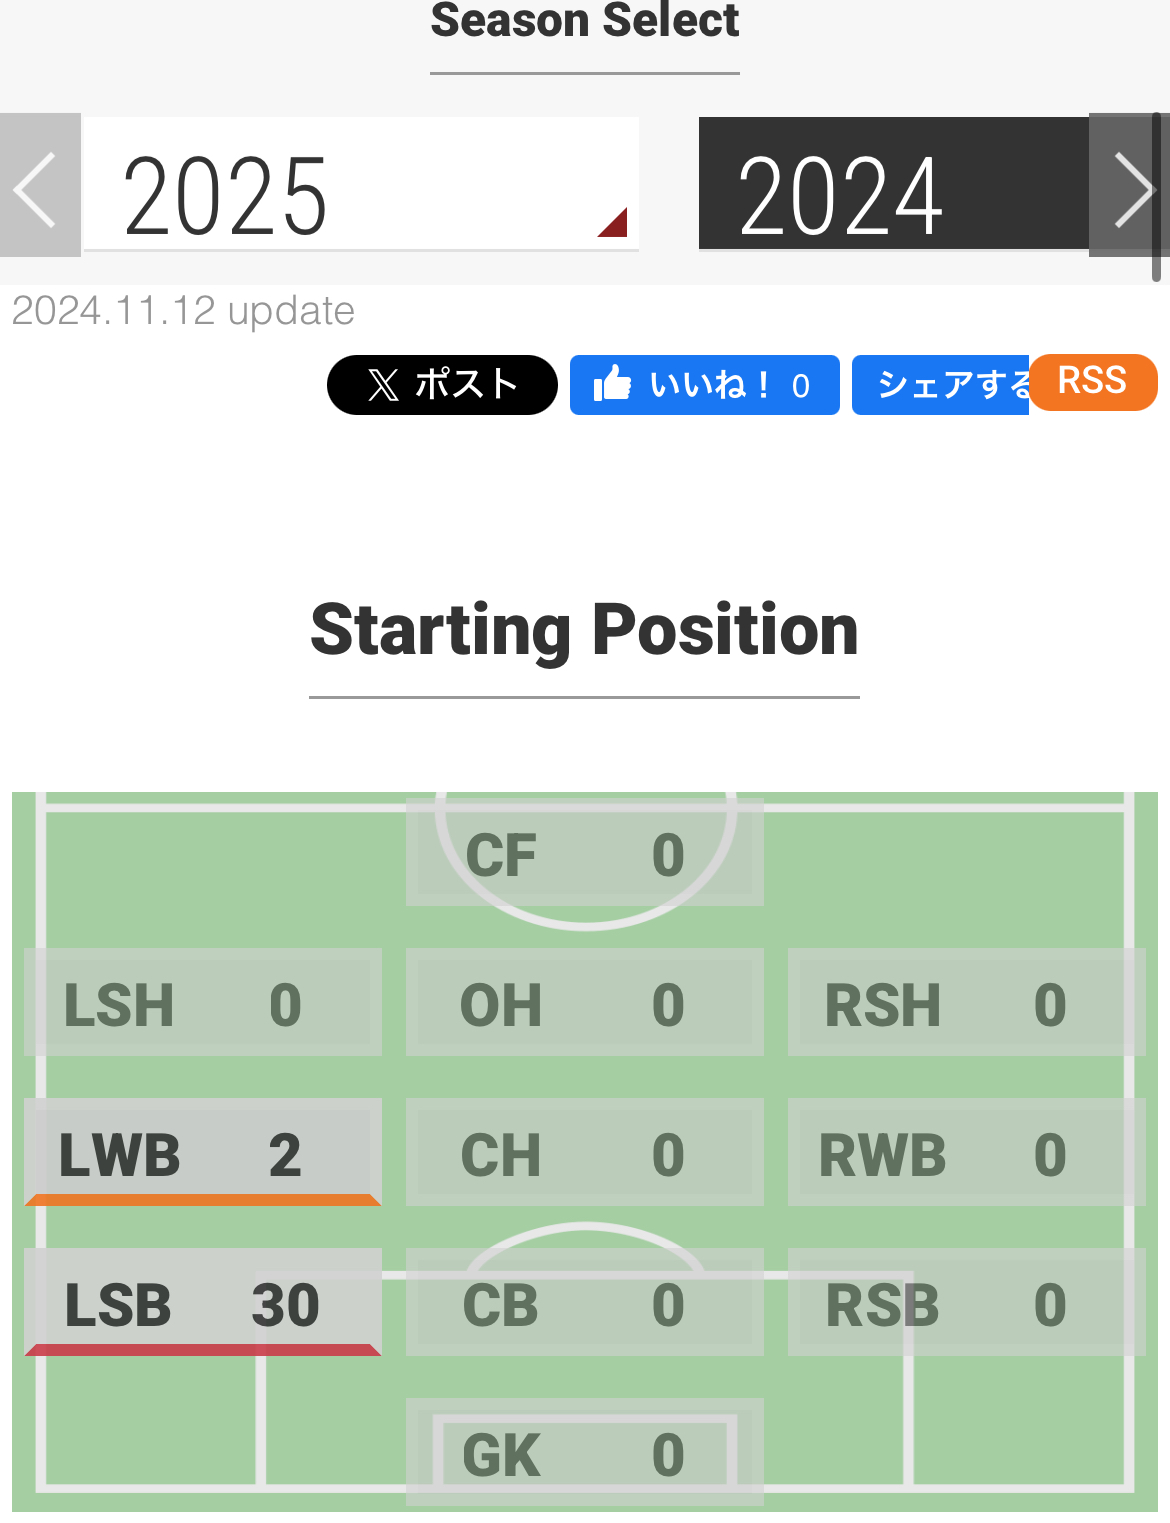Select the LWB position with 2 starts
1170x1523 pixels.
click(202, 1153)
